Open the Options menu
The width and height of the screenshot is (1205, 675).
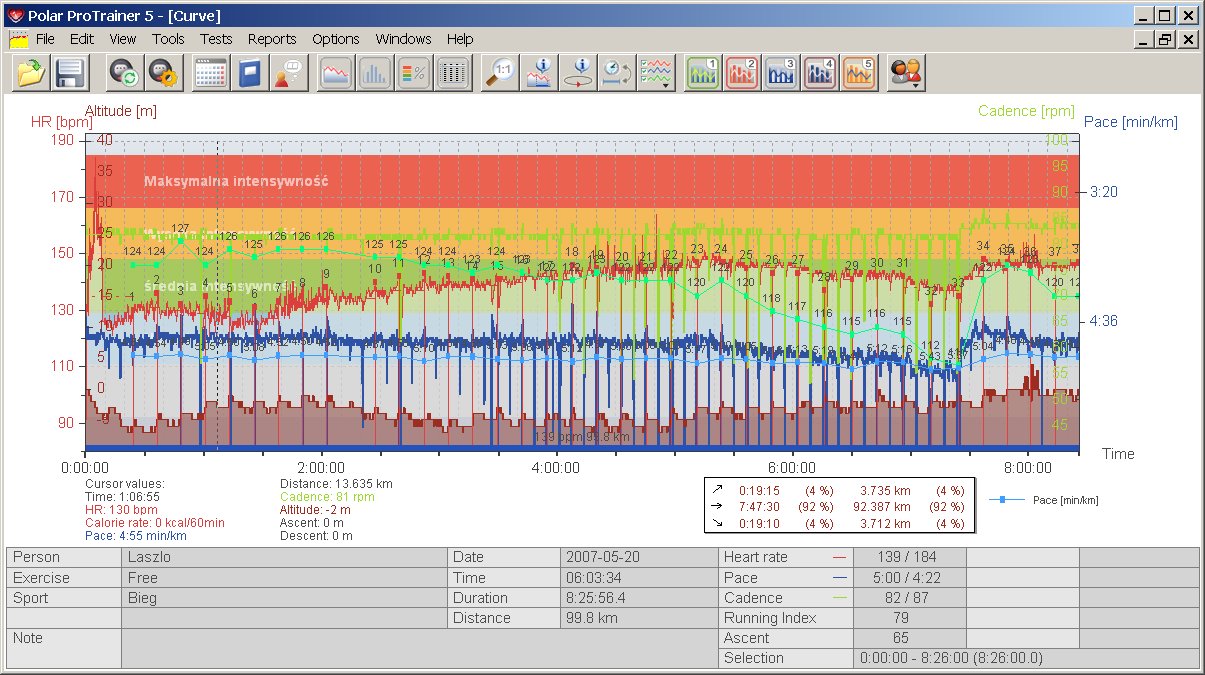point(336,39)
